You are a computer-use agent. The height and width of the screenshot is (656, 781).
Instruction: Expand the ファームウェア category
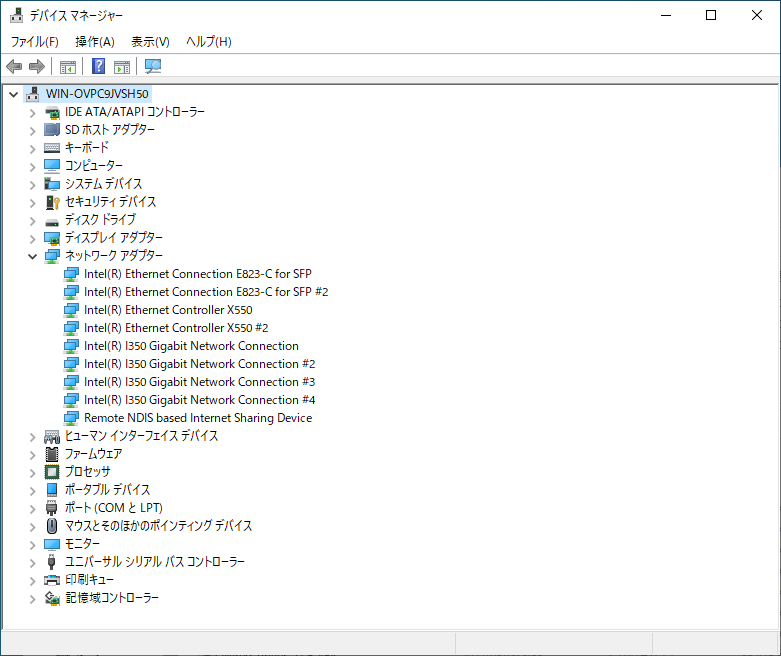pos(32,455)
